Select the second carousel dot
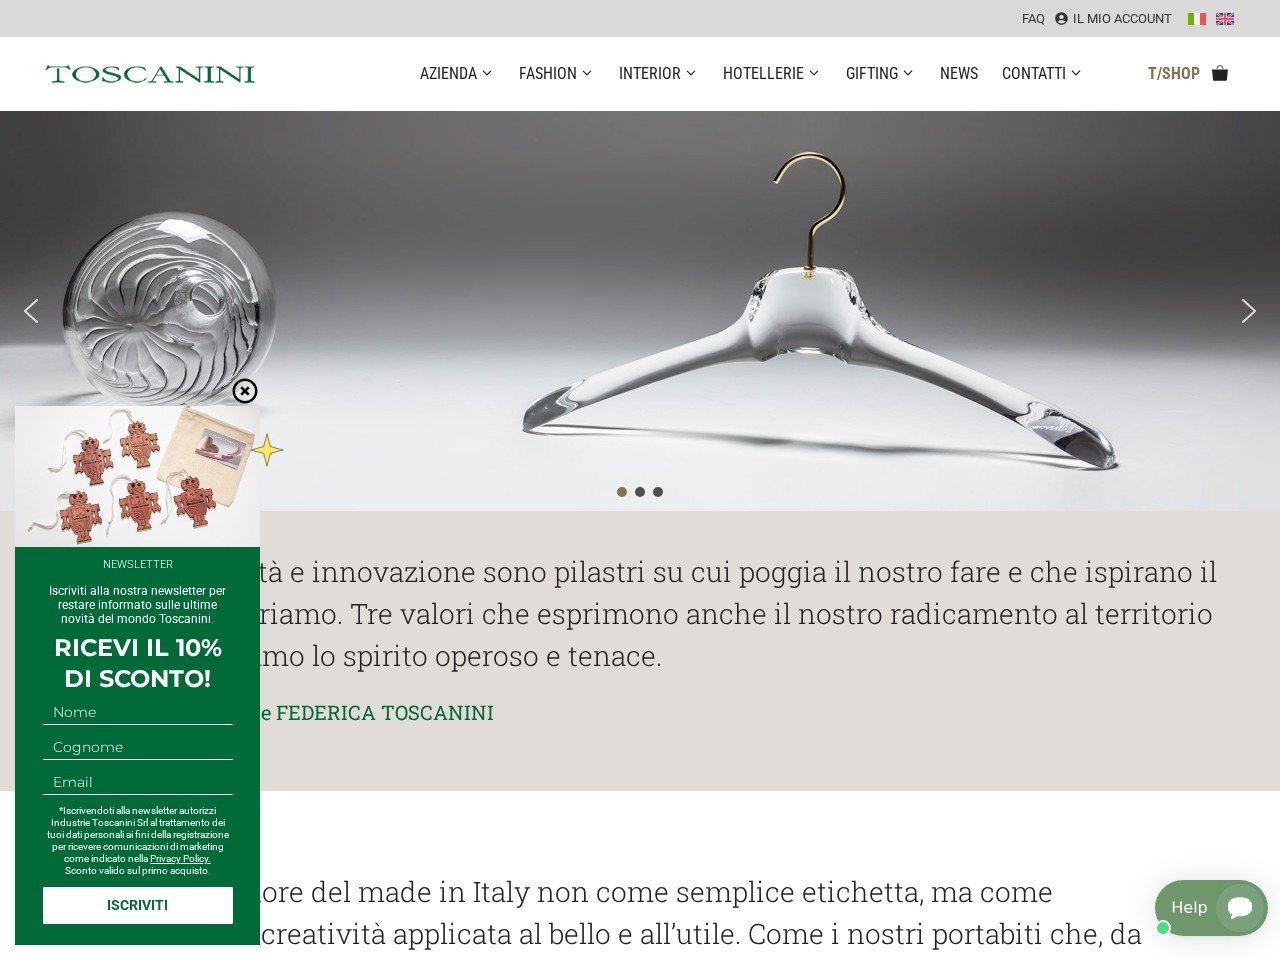 [640, 492]
